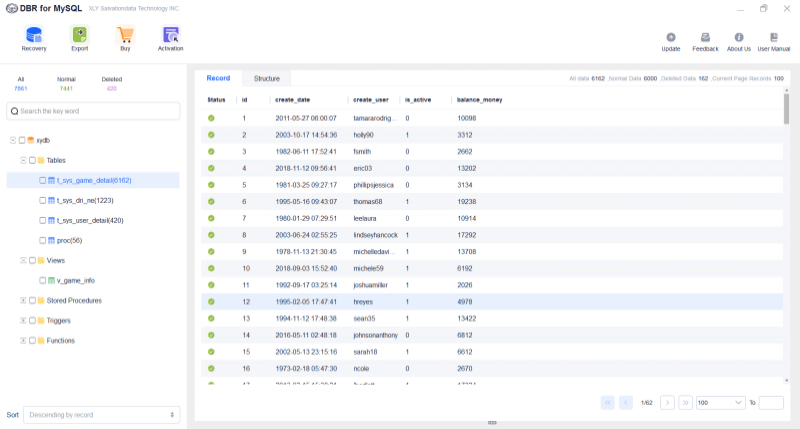Check the t_sys_user_detail(420) table checkbox
The image size is (800, 429).
[42, 220]
